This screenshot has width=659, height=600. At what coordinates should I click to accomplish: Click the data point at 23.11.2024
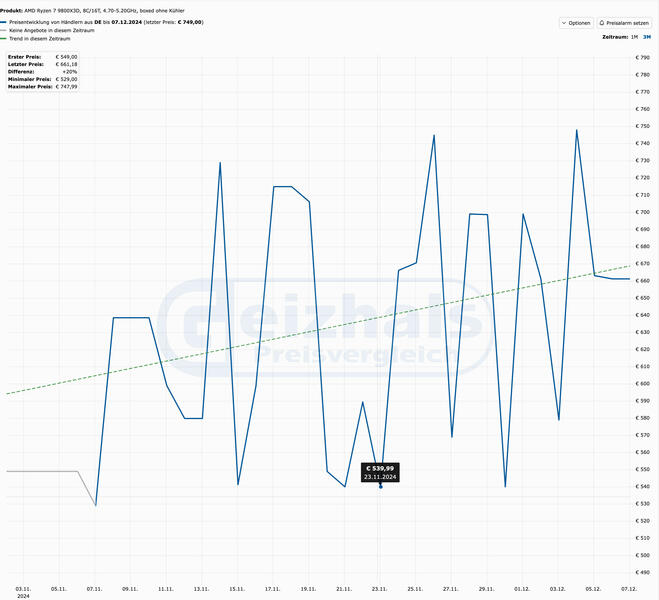[x=381, y=487]
